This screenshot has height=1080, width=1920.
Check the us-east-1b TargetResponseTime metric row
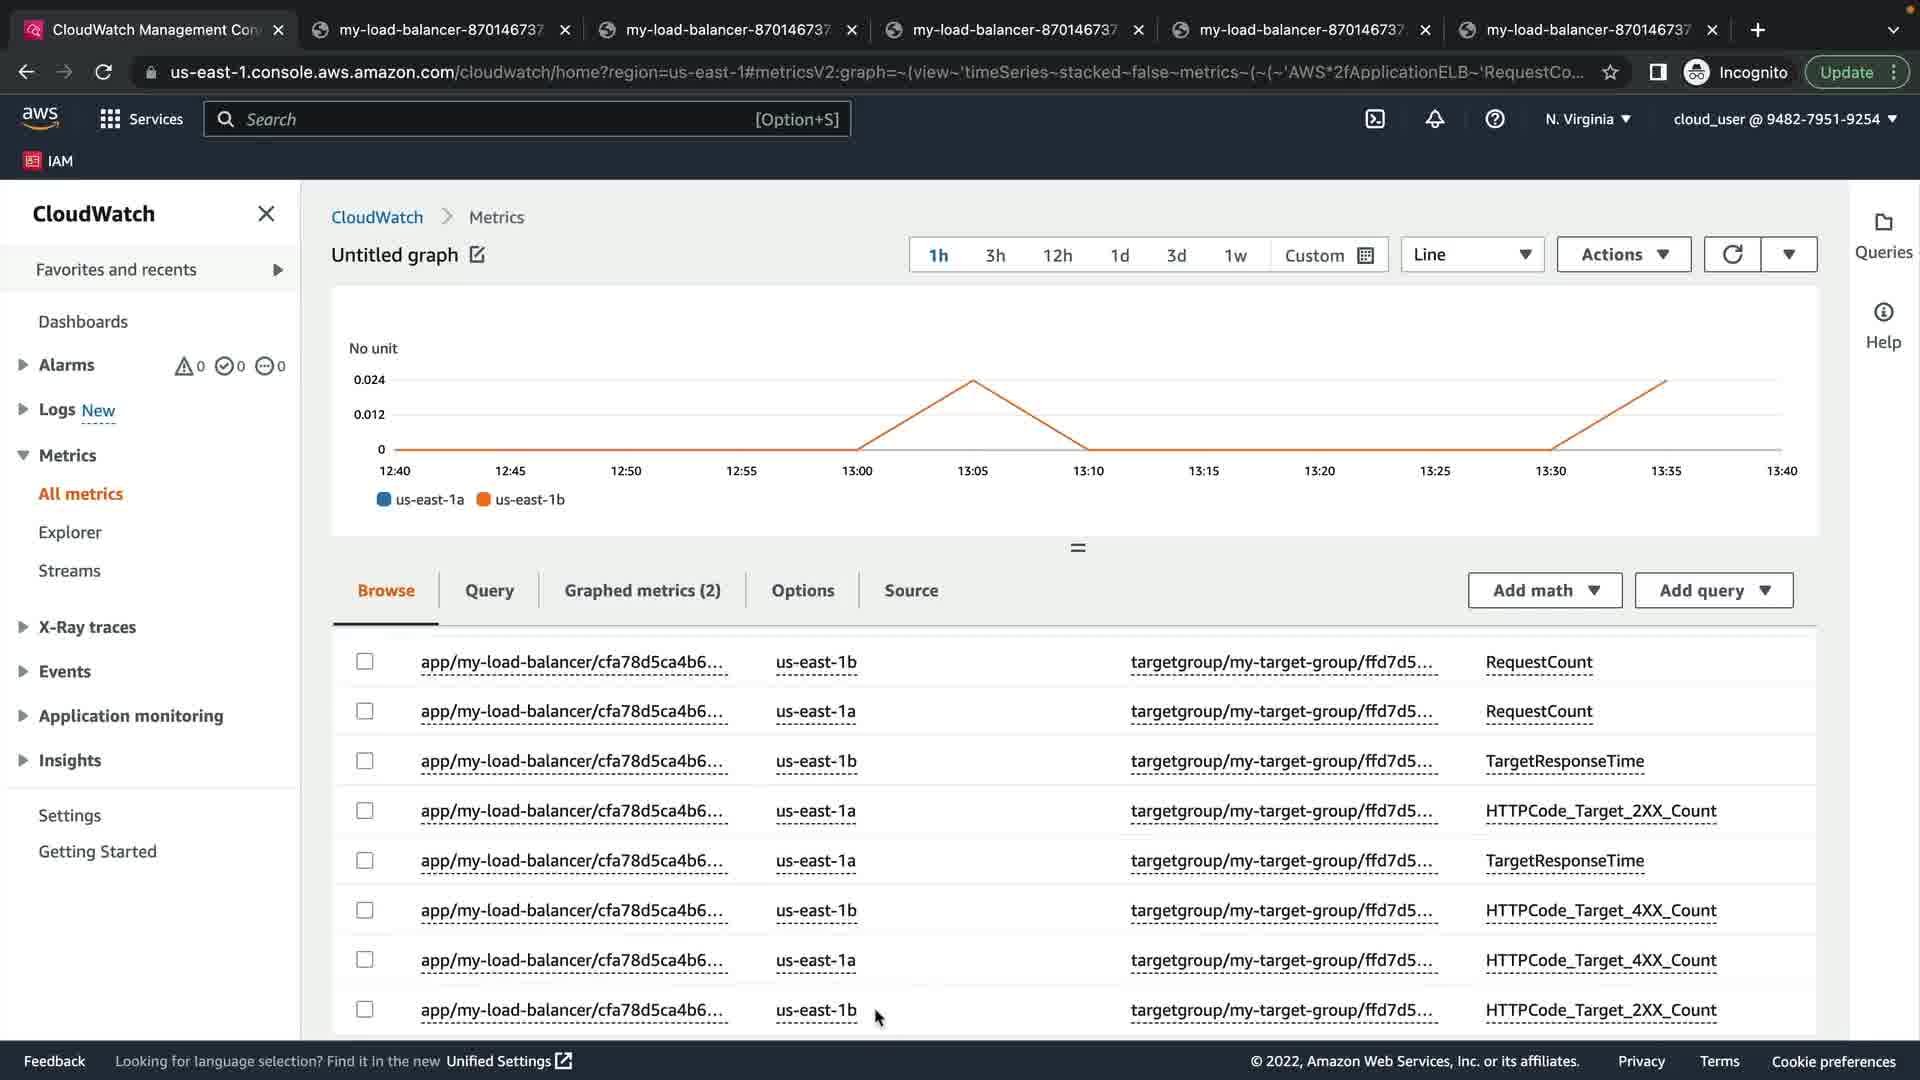pos(365,761)
